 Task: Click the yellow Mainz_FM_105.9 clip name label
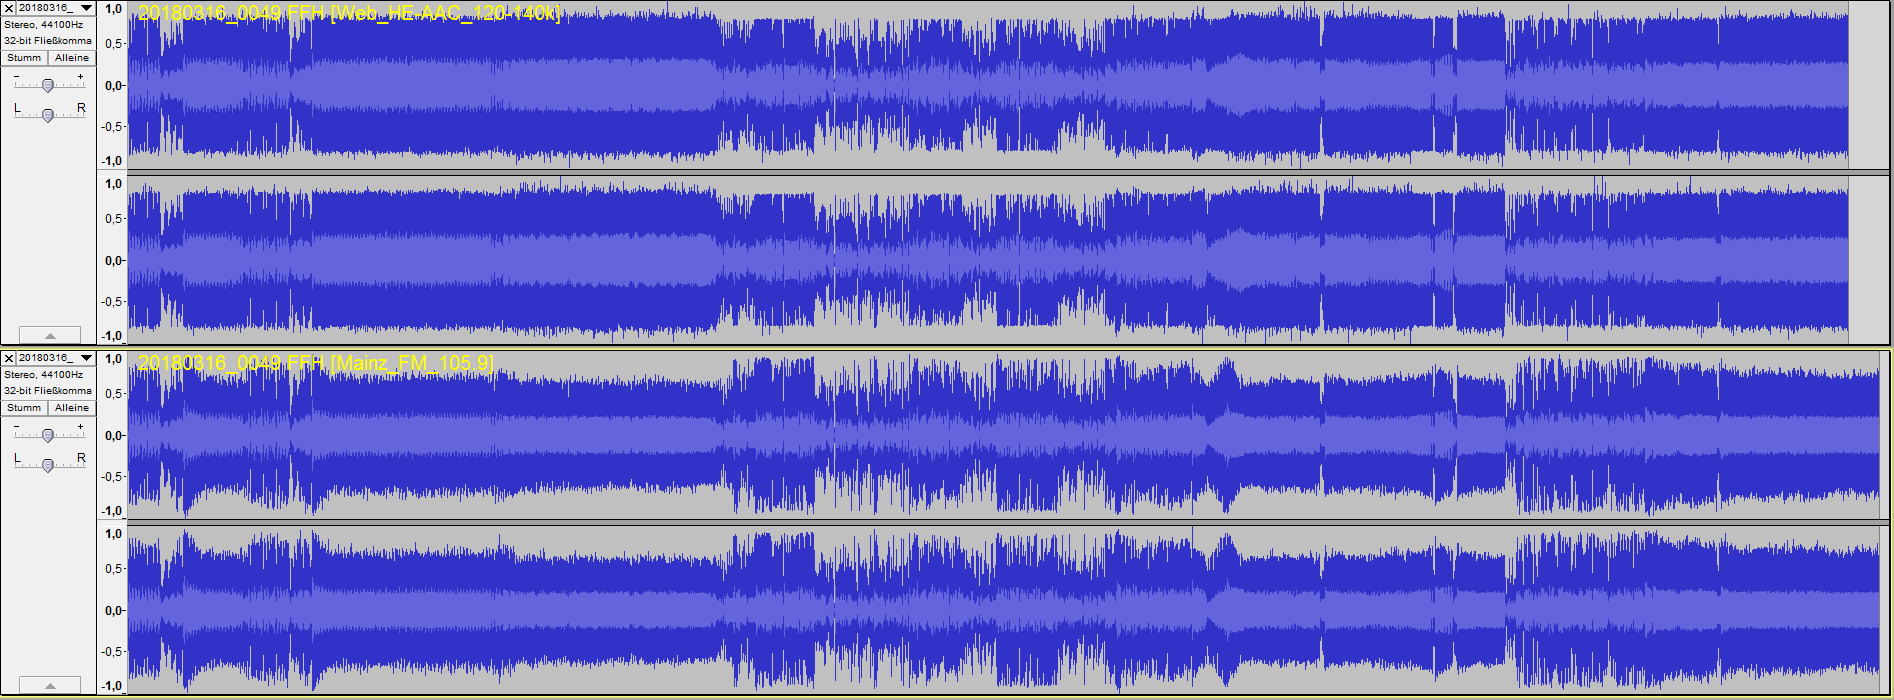(315, 363)
